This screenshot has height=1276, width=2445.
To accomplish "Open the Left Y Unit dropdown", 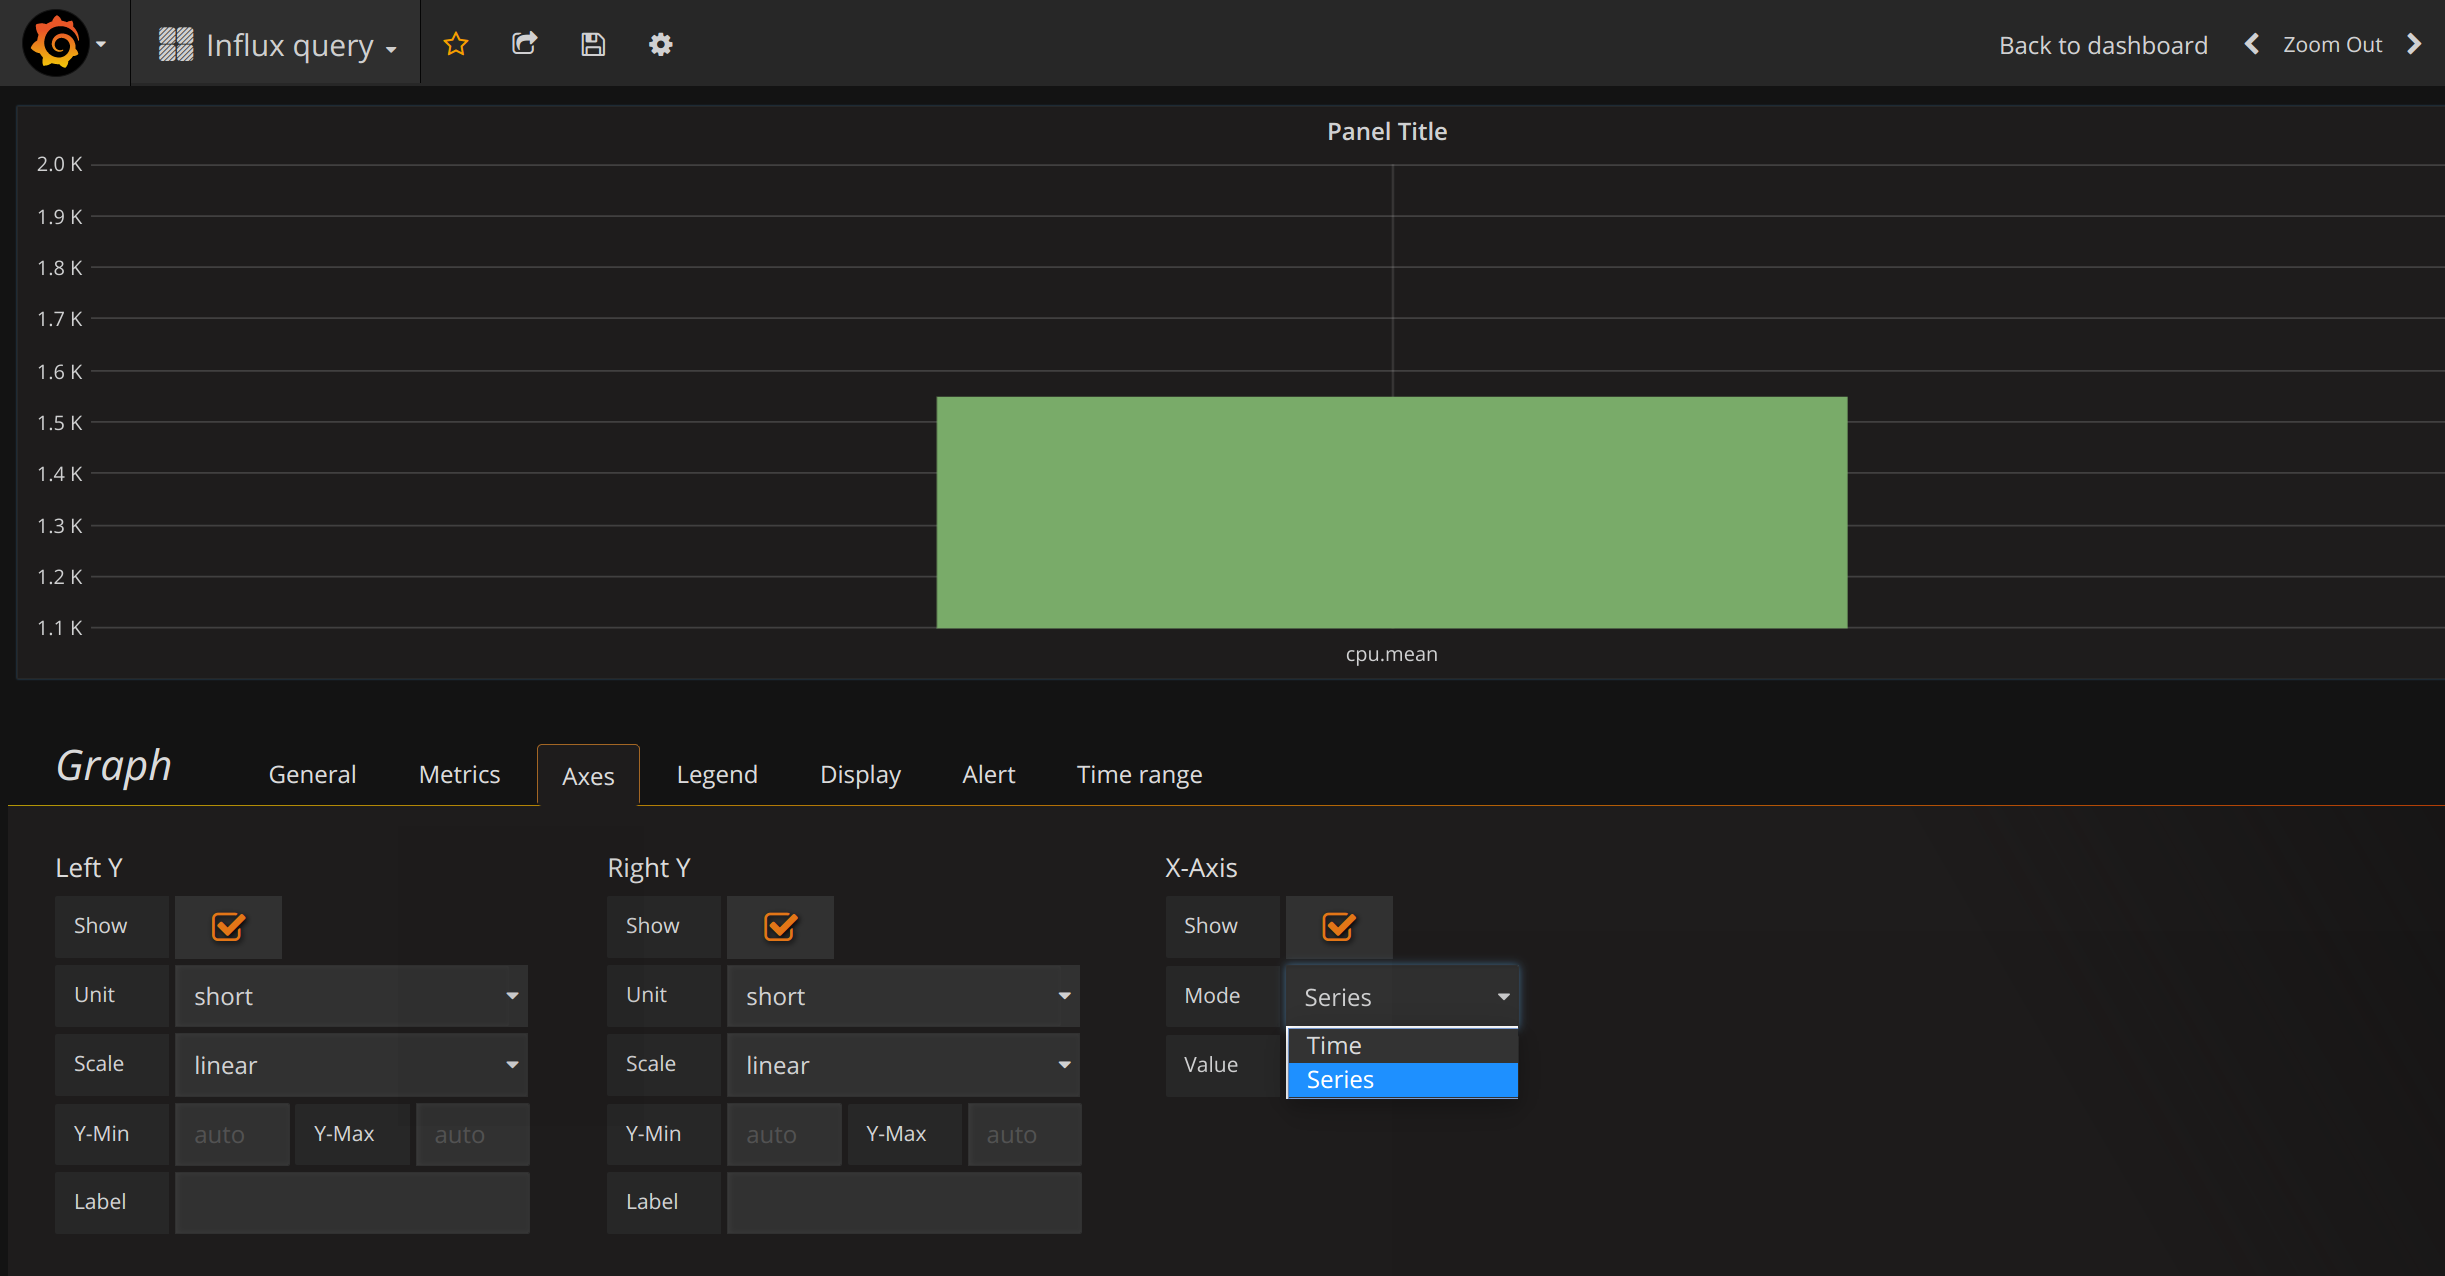I will click(x=351, y=996).
